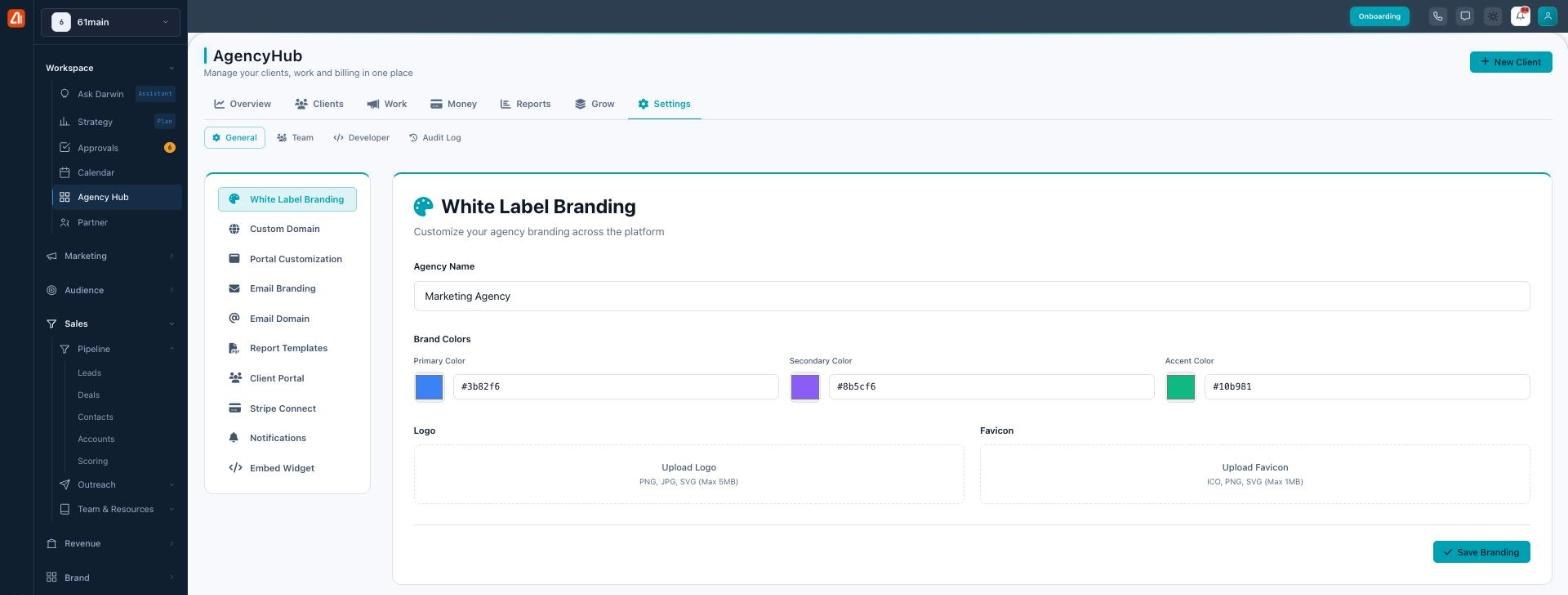This screenshot has width=1568, height=595.
Task: Open Accounts under Pipeline
Action: 96,439
